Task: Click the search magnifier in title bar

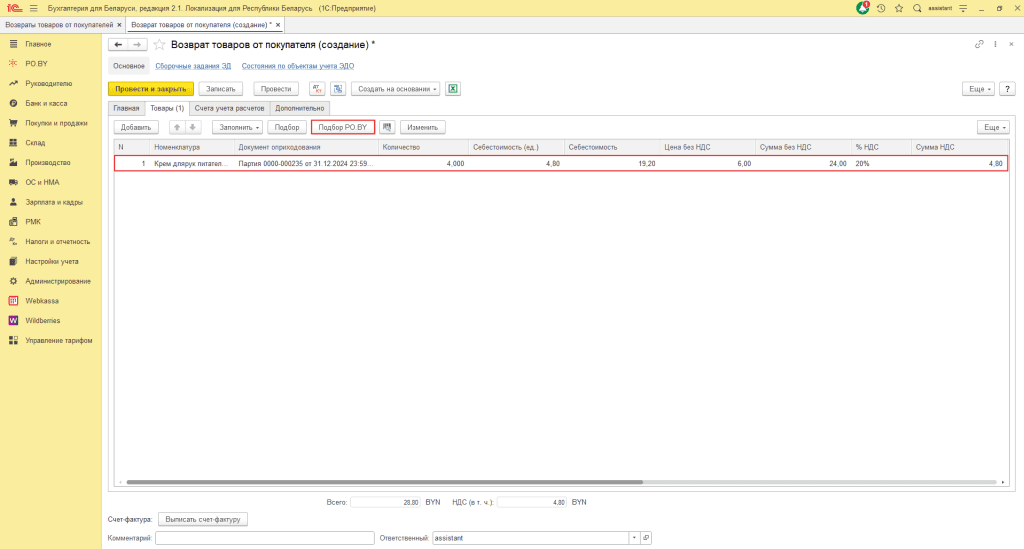Action: coord(917,8)
